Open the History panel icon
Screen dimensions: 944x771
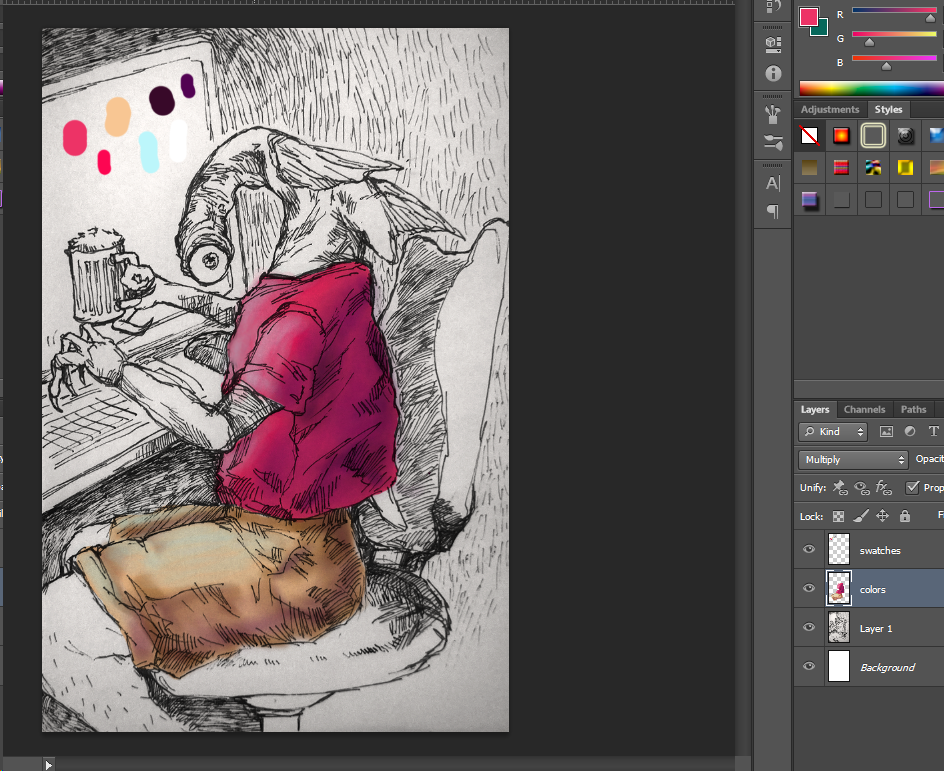773,7
